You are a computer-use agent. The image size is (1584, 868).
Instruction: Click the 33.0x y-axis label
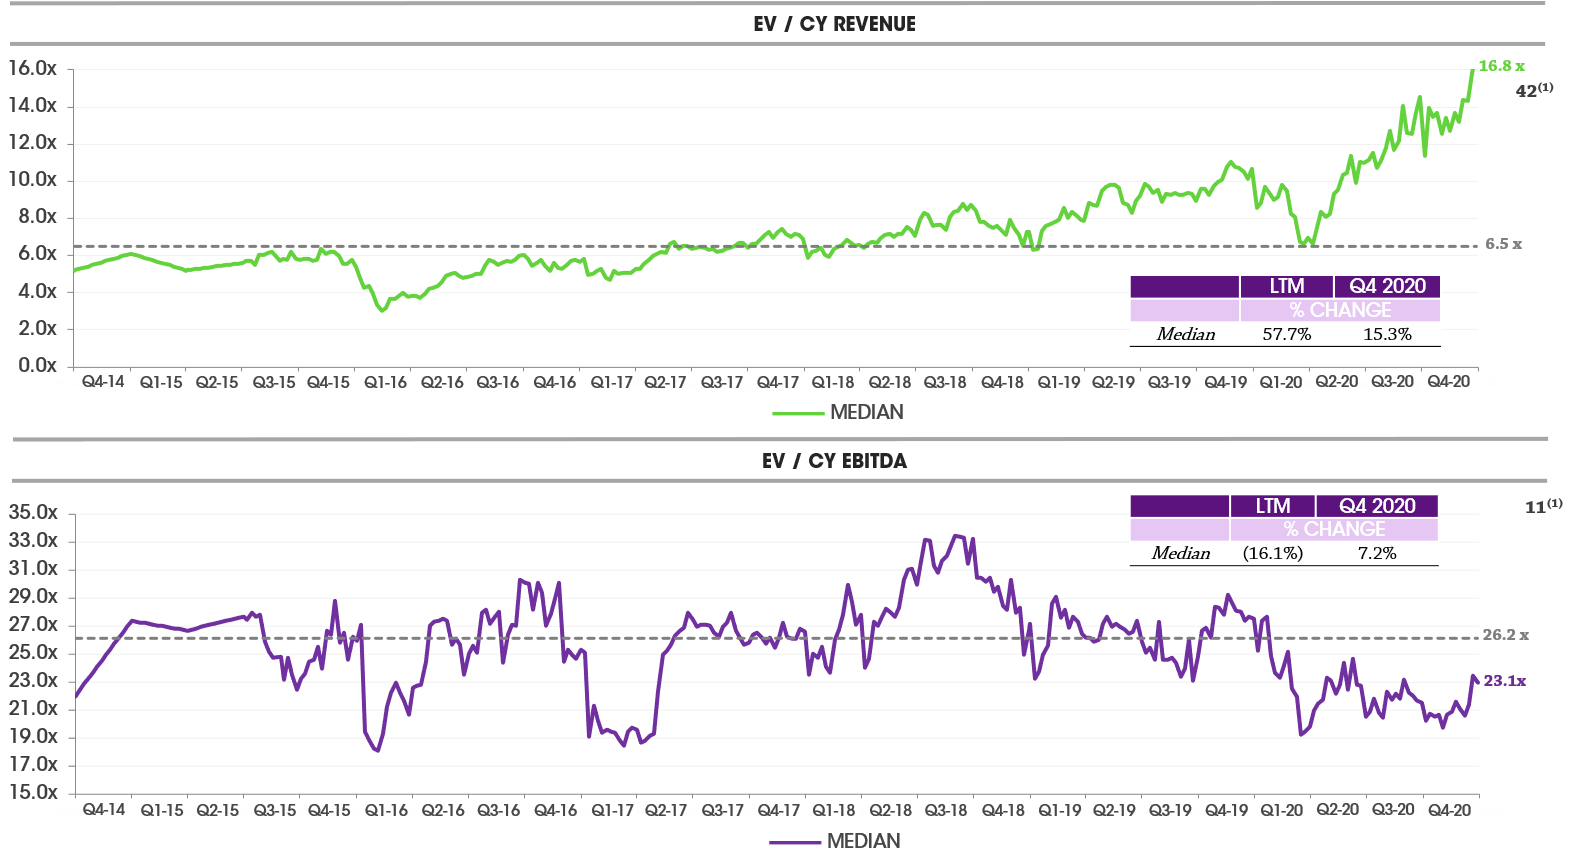point(33,540)
